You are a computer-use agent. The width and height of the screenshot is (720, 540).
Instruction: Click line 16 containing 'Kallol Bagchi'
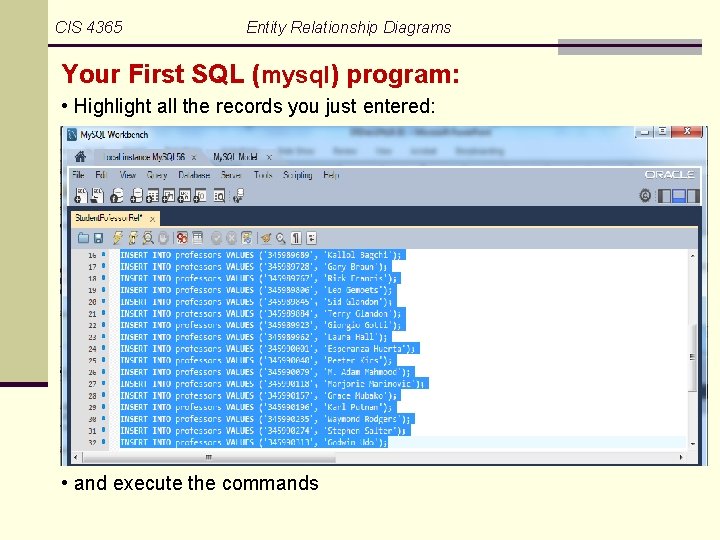click(263, 255)
